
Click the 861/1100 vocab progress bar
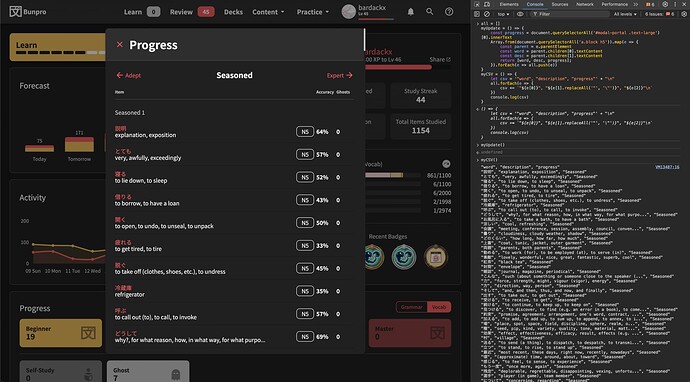[x=392, y=175]
